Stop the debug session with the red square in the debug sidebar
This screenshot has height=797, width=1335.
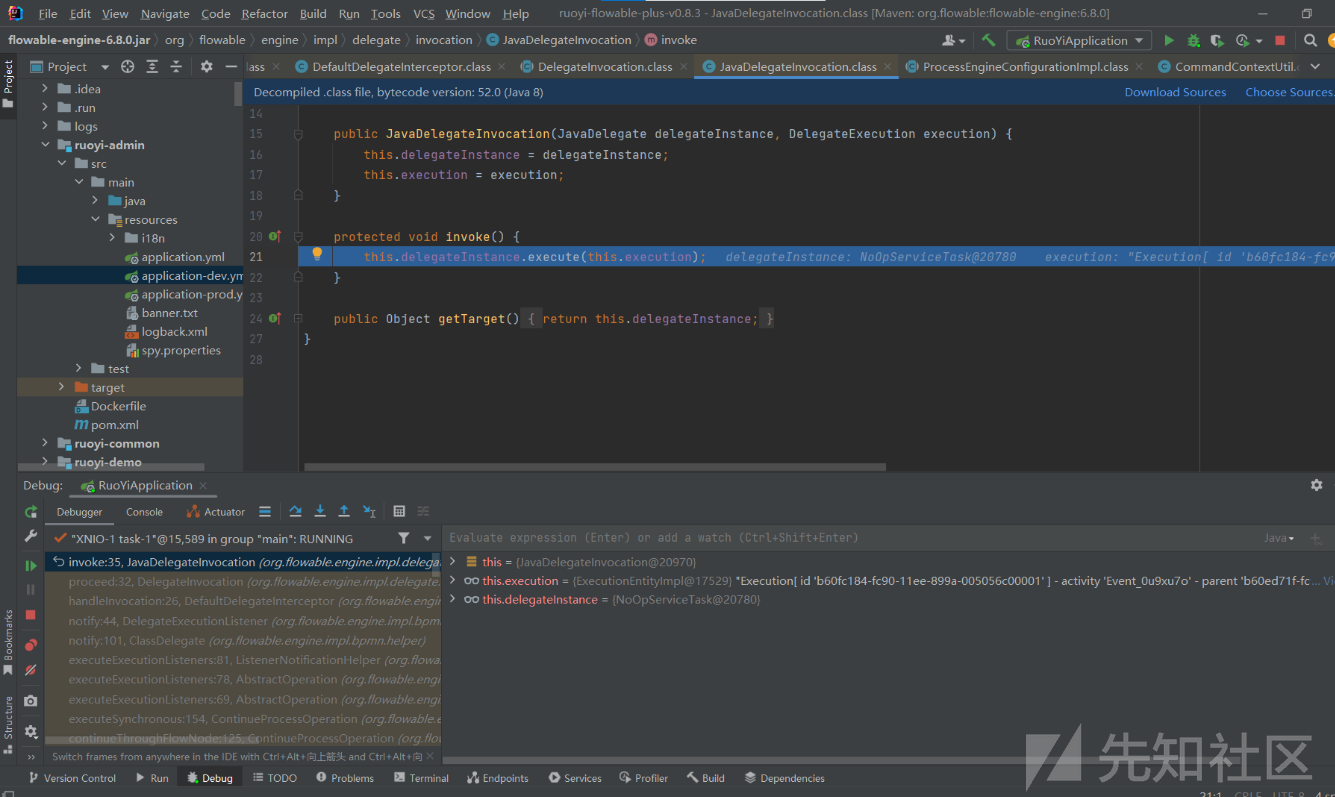click(31, 614)
